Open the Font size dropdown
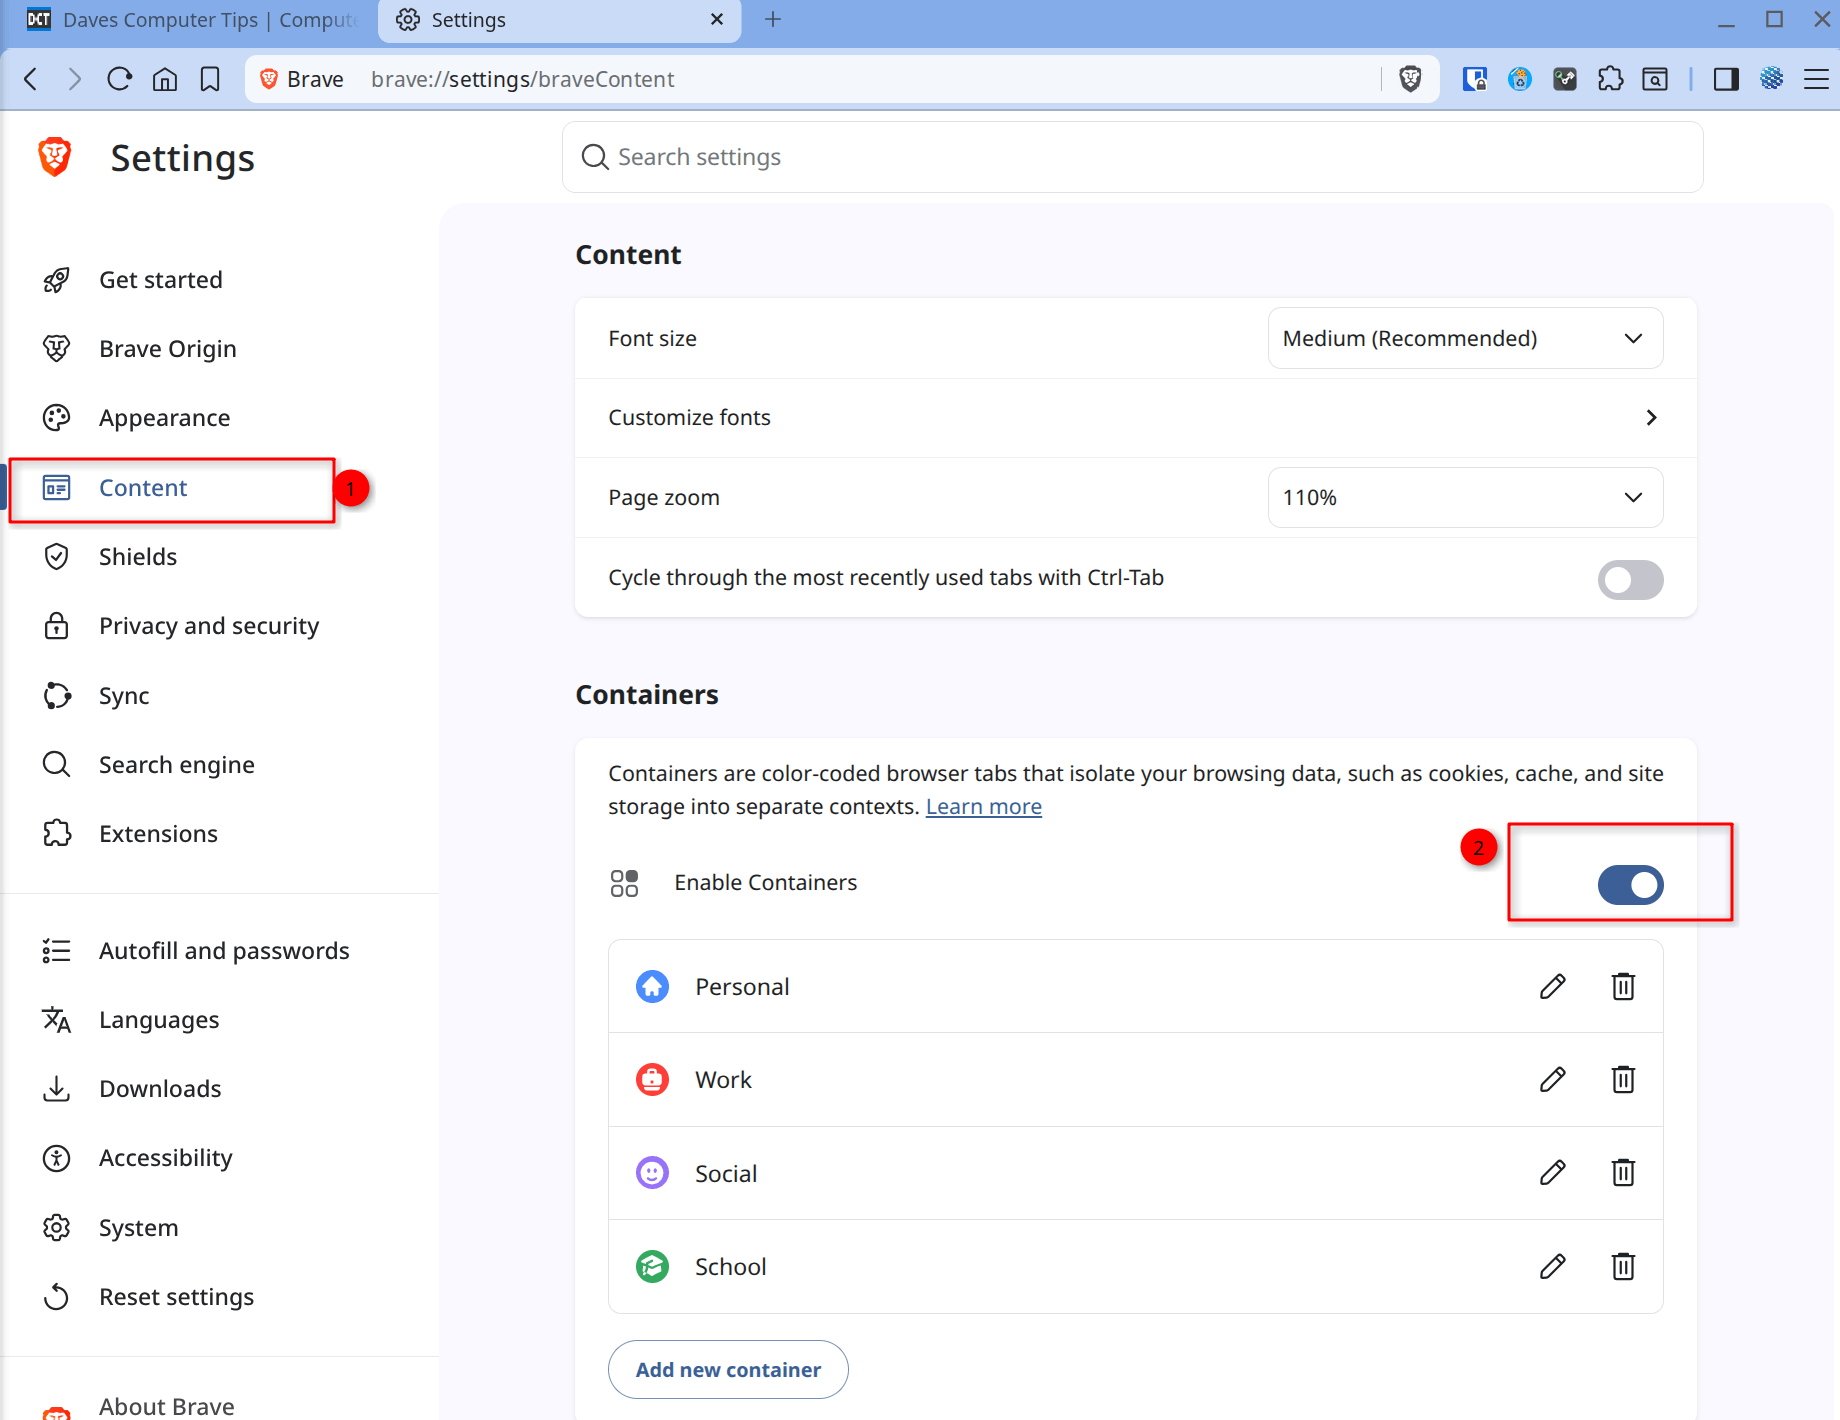1840x1420 pixels. pos(1465,338)
